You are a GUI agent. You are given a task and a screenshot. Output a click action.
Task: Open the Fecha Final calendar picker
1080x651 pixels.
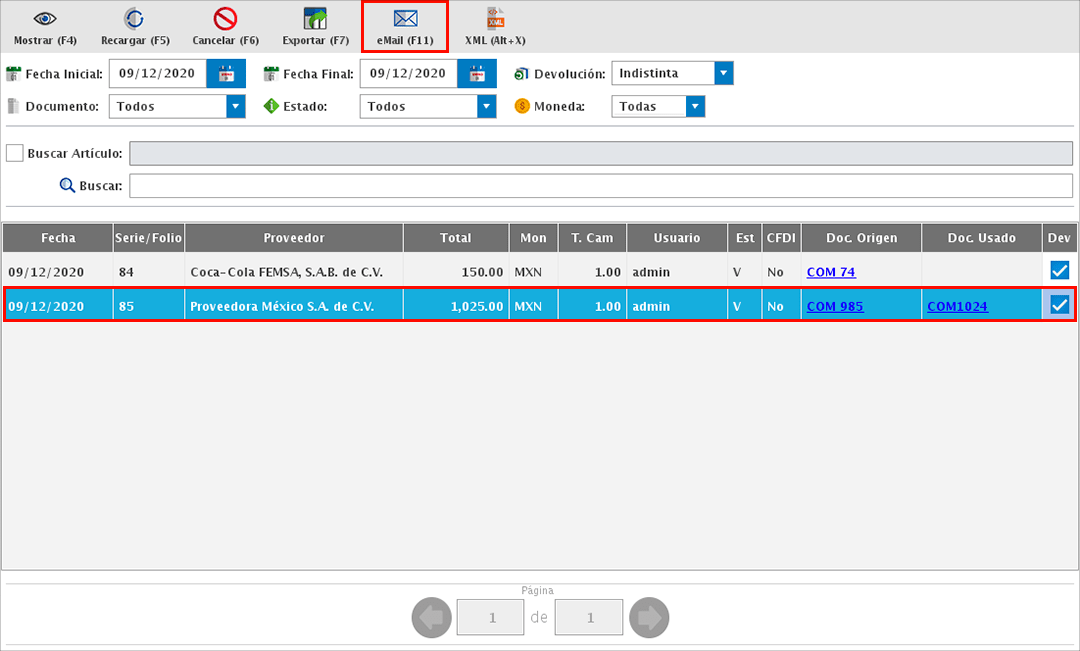[x=477, y=74]
